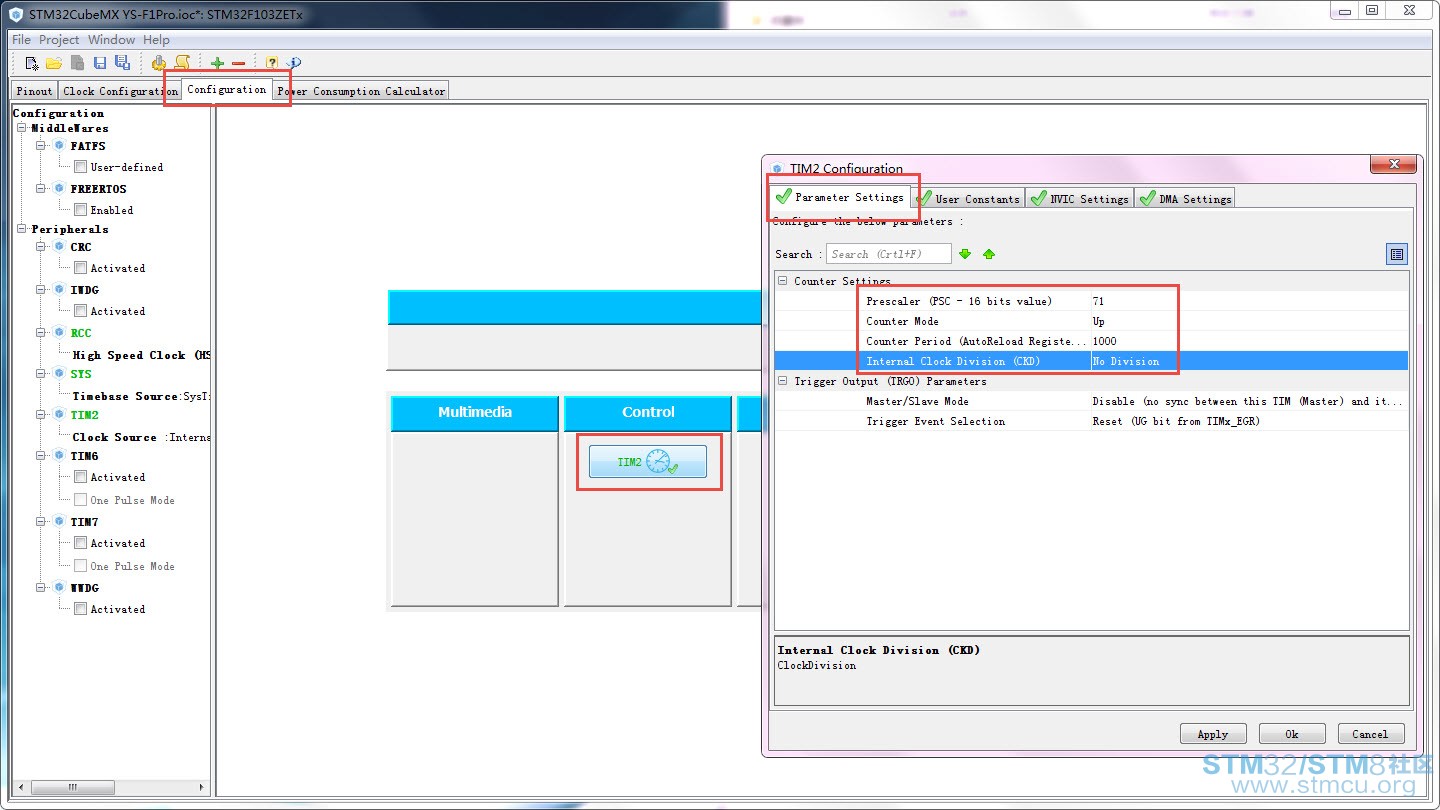Click the WWDG cube icon in tree
Viewport: 1440px width, 810px height.
coord(59,588)
